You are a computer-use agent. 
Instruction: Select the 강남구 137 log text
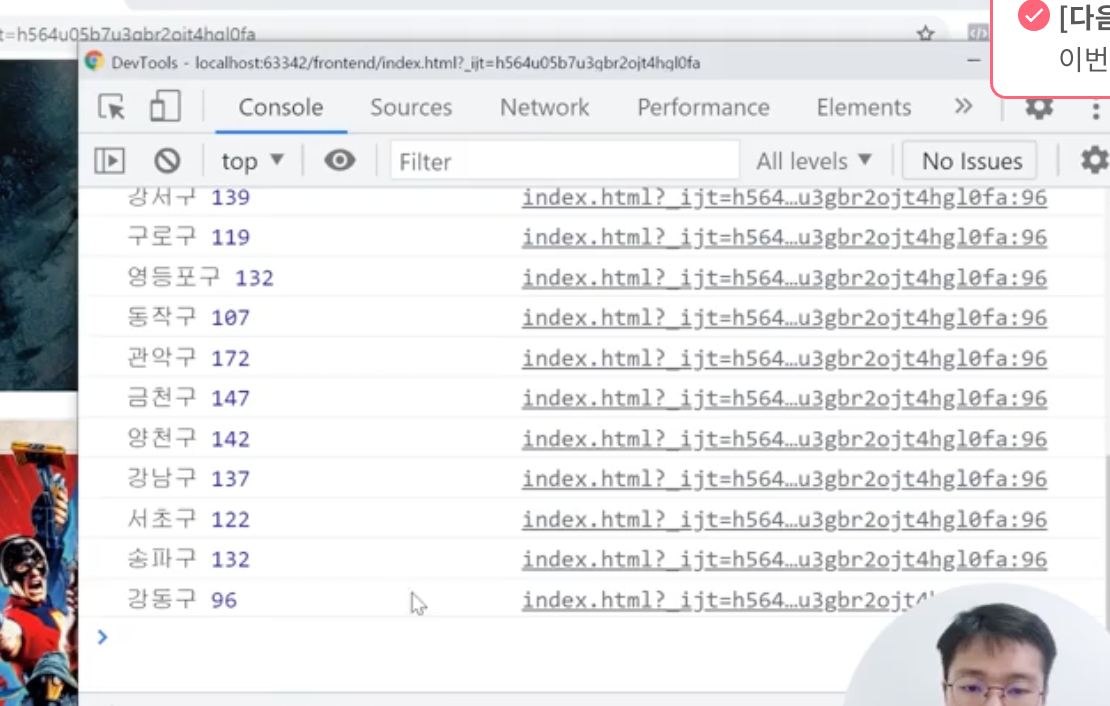tap(188, 478)
